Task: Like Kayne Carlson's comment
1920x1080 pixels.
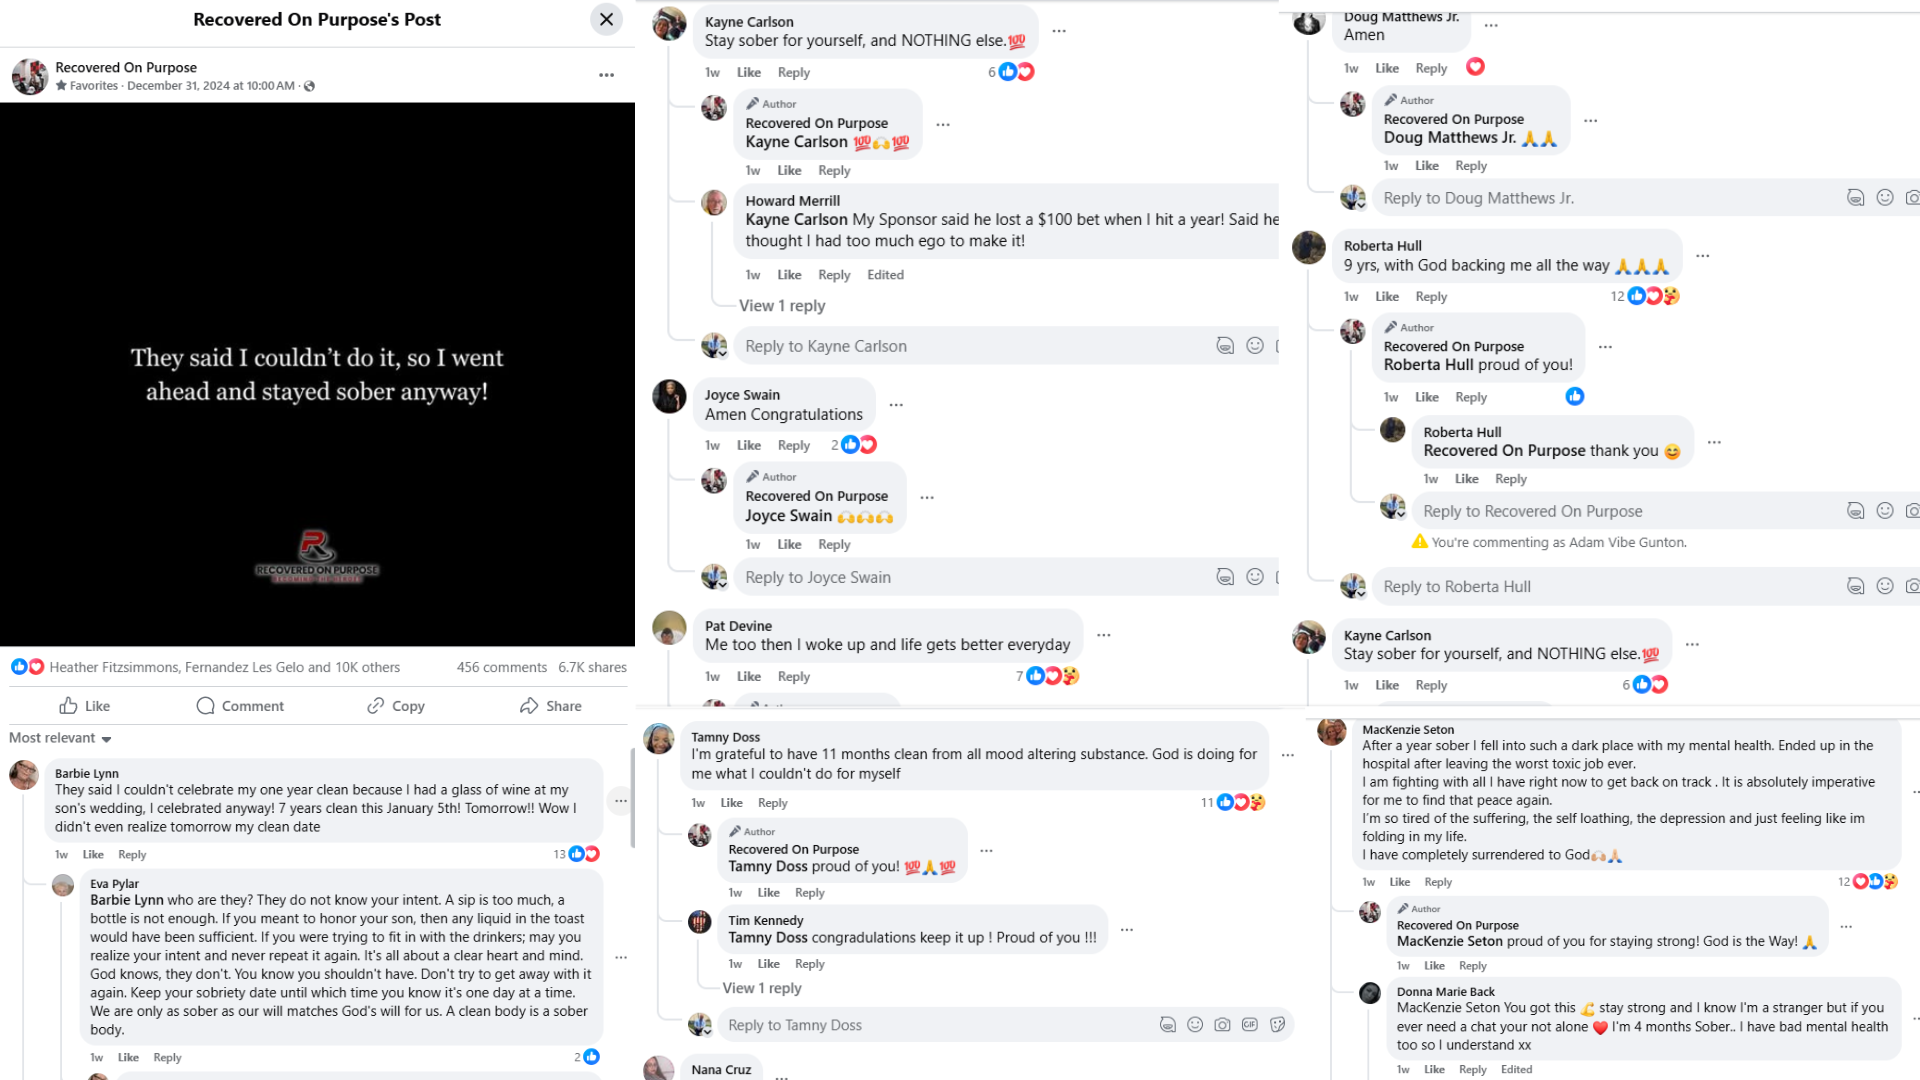Action: pos(748,72)
